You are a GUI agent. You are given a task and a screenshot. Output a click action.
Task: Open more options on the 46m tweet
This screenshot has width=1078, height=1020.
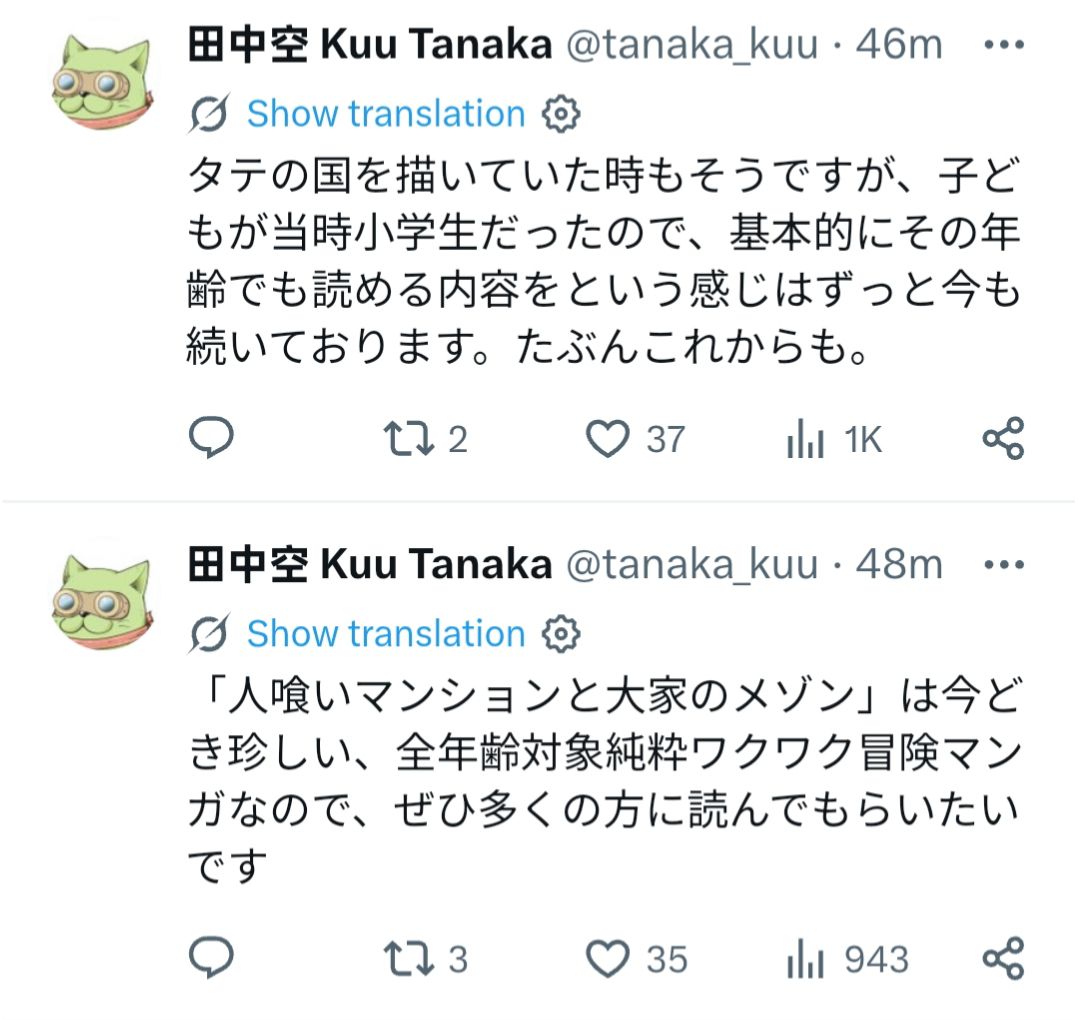tap(1004, 45)
